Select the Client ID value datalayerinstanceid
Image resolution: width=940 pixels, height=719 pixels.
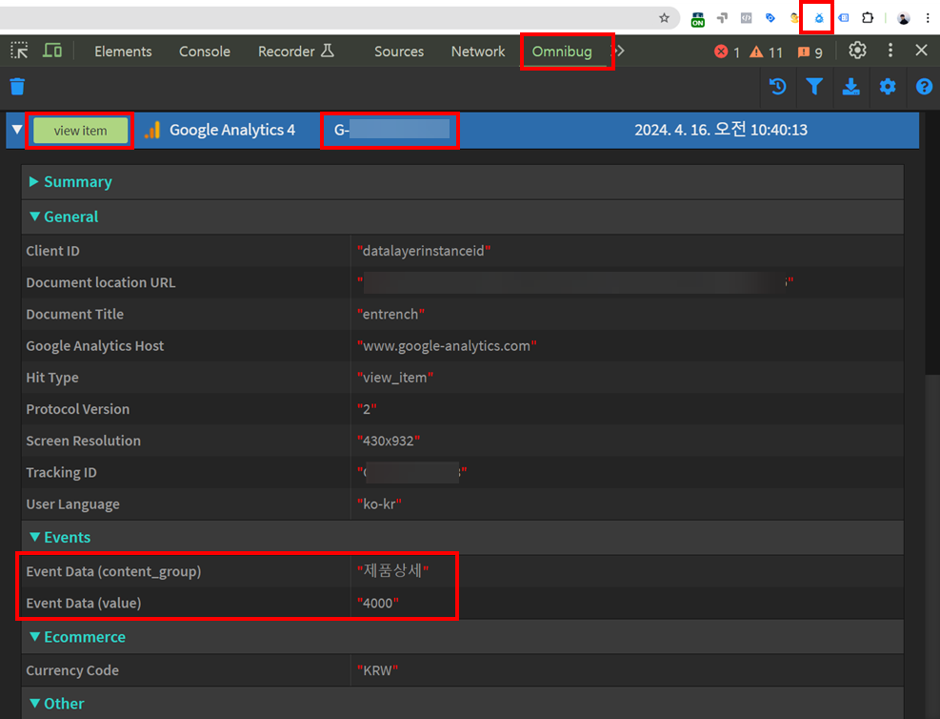pos(424,251)
